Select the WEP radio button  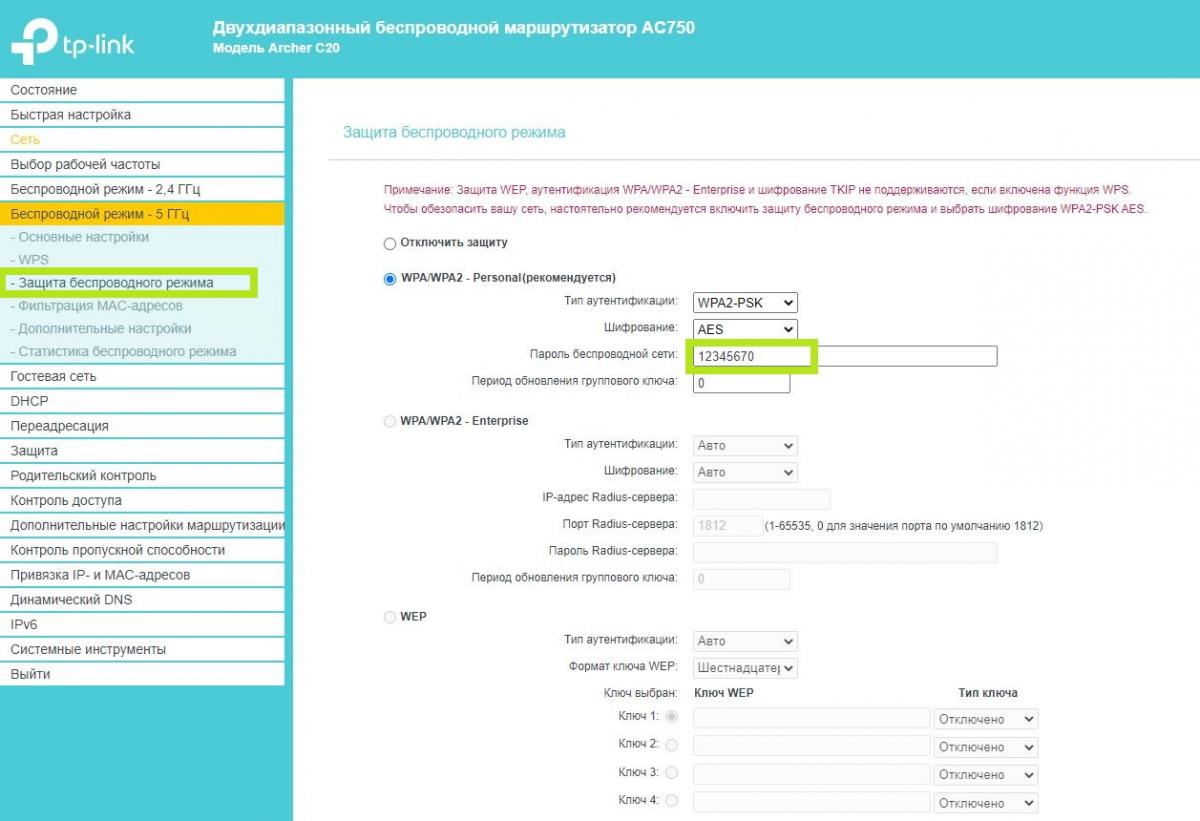pos(390,618)
